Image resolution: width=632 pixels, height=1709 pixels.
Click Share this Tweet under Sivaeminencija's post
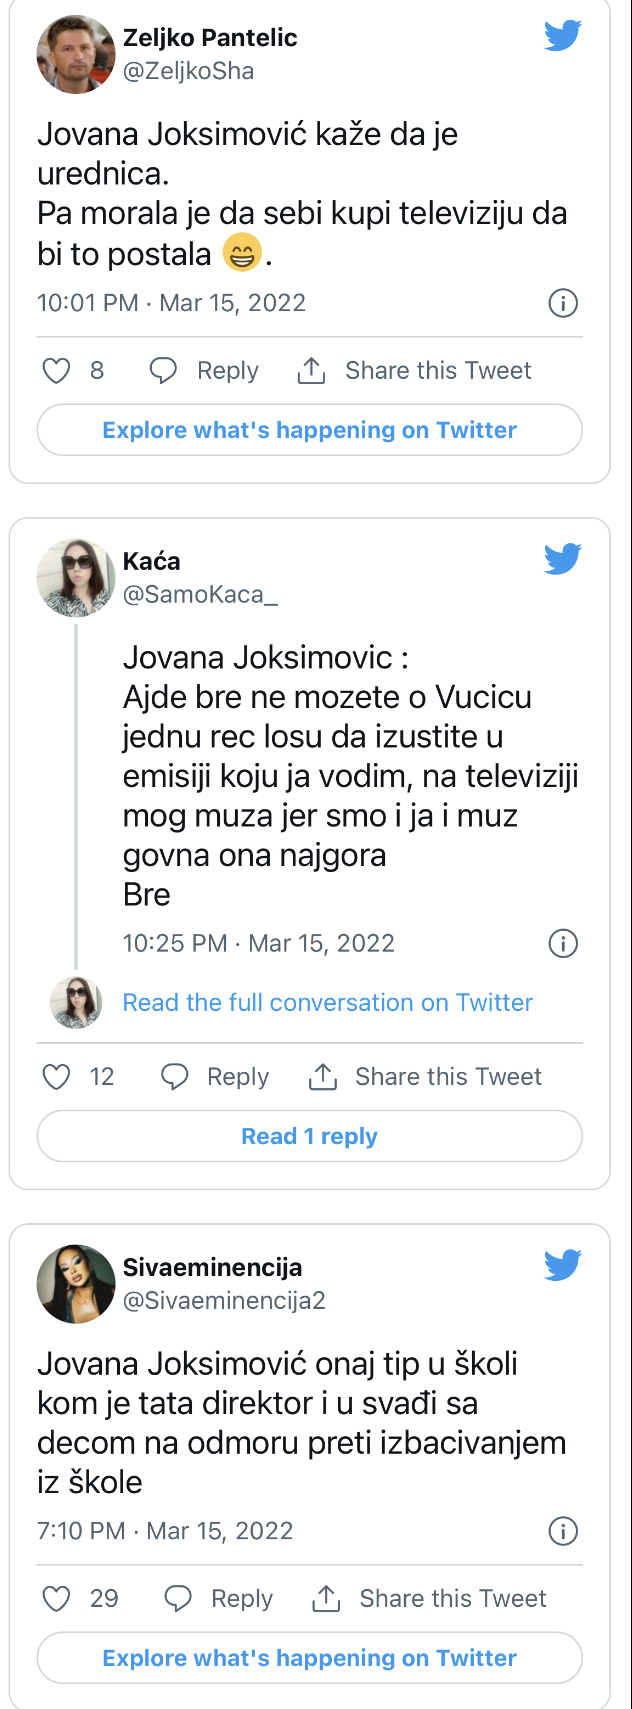452,1599
